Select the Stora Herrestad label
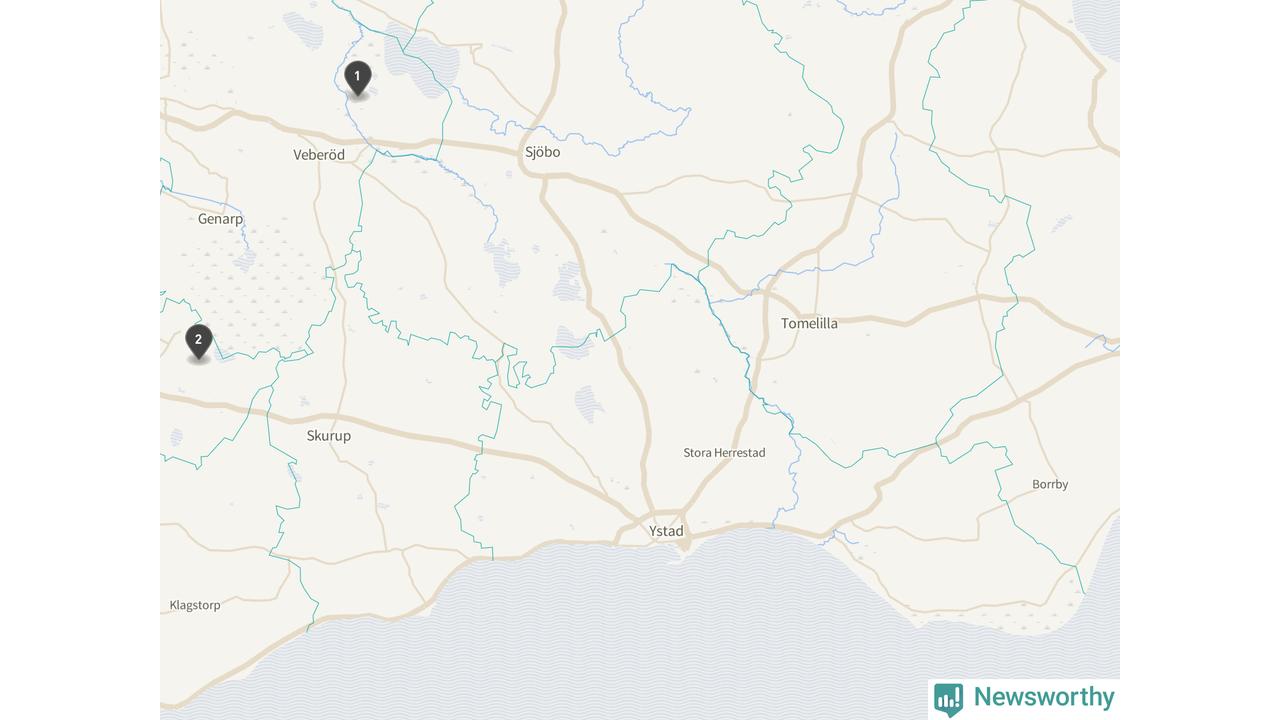 tap(724, 453)
